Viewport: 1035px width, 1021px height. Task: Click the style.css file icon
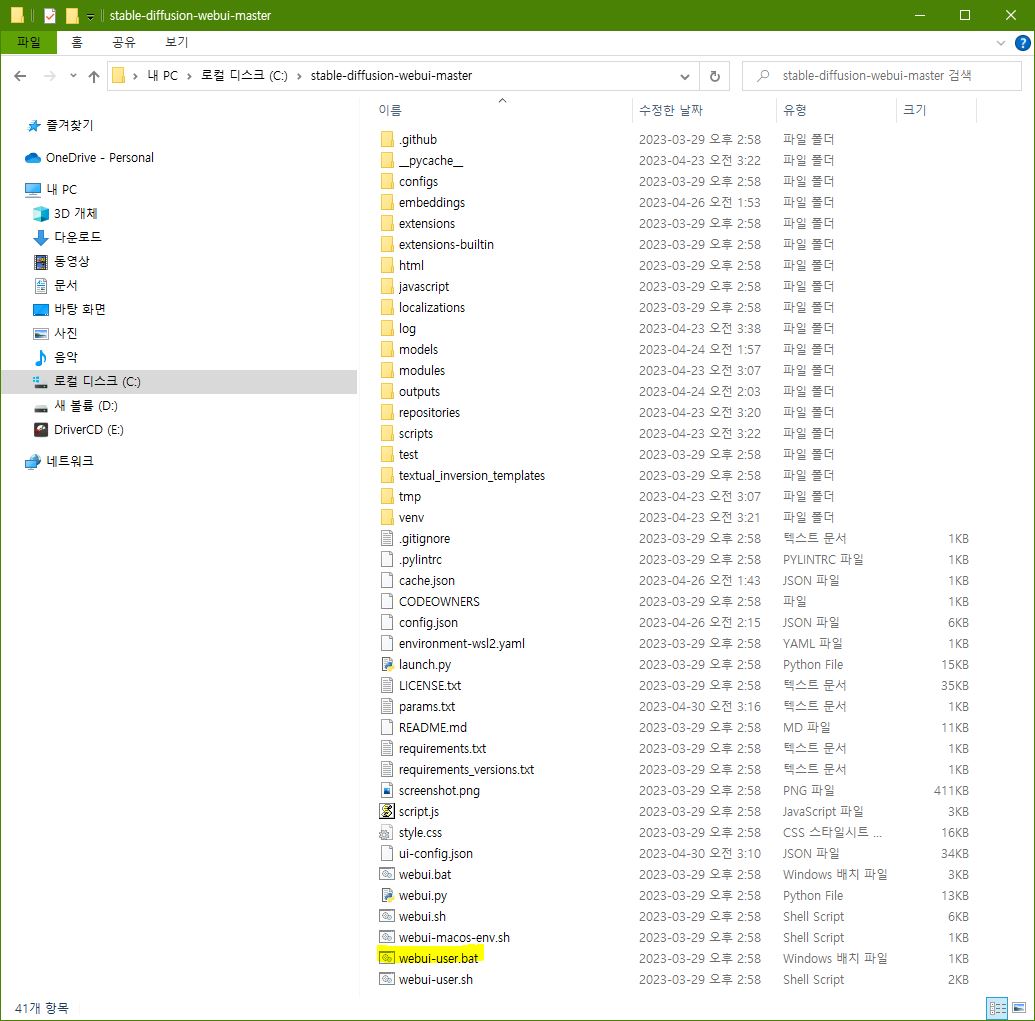[x=386, y=832]
